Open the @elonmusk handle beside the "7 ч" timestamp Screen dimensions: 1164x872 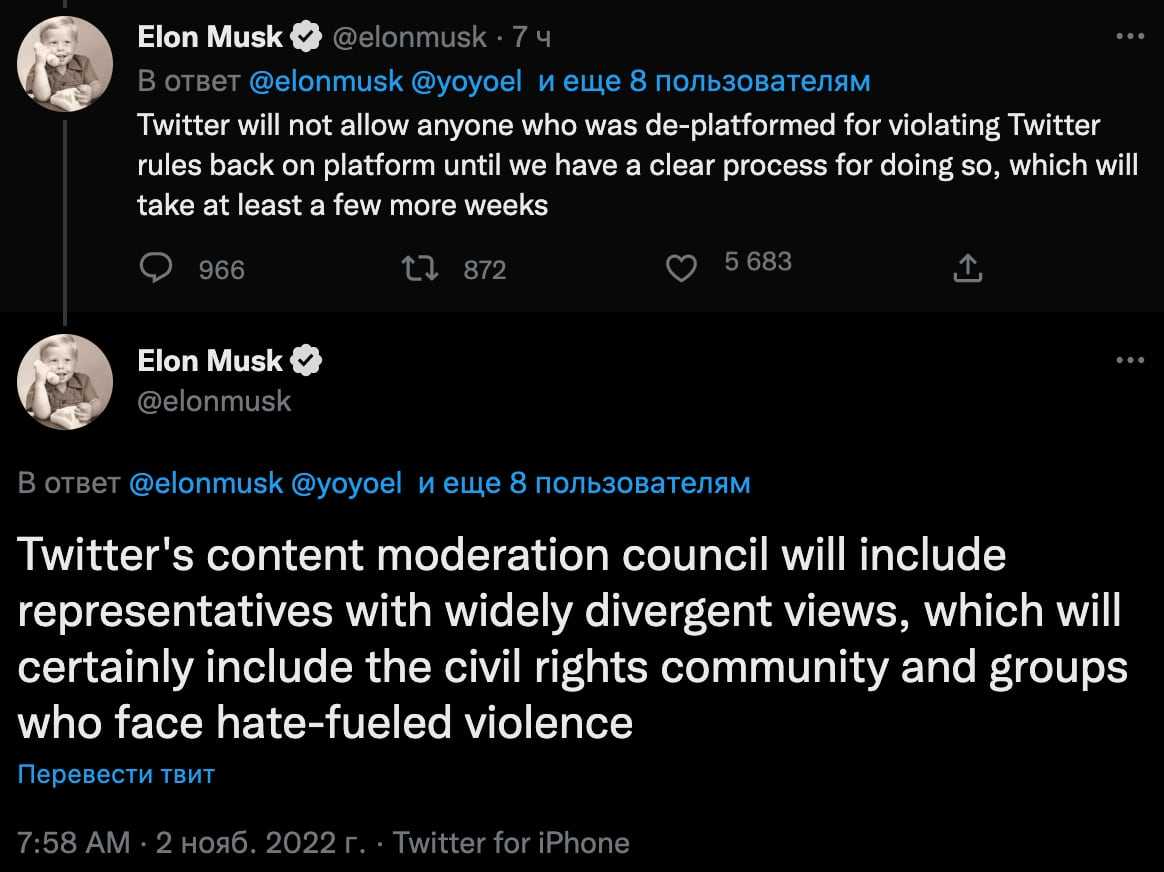tap(409, 37)
